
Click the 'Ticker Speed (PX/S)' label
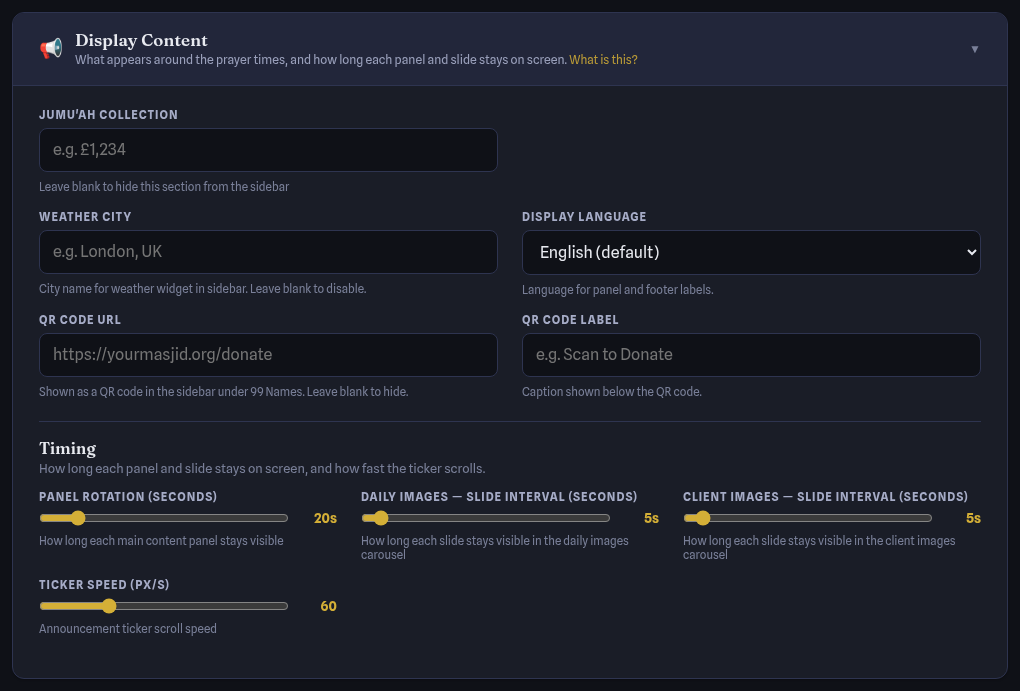pyautogui.click(x=104, y=584)
